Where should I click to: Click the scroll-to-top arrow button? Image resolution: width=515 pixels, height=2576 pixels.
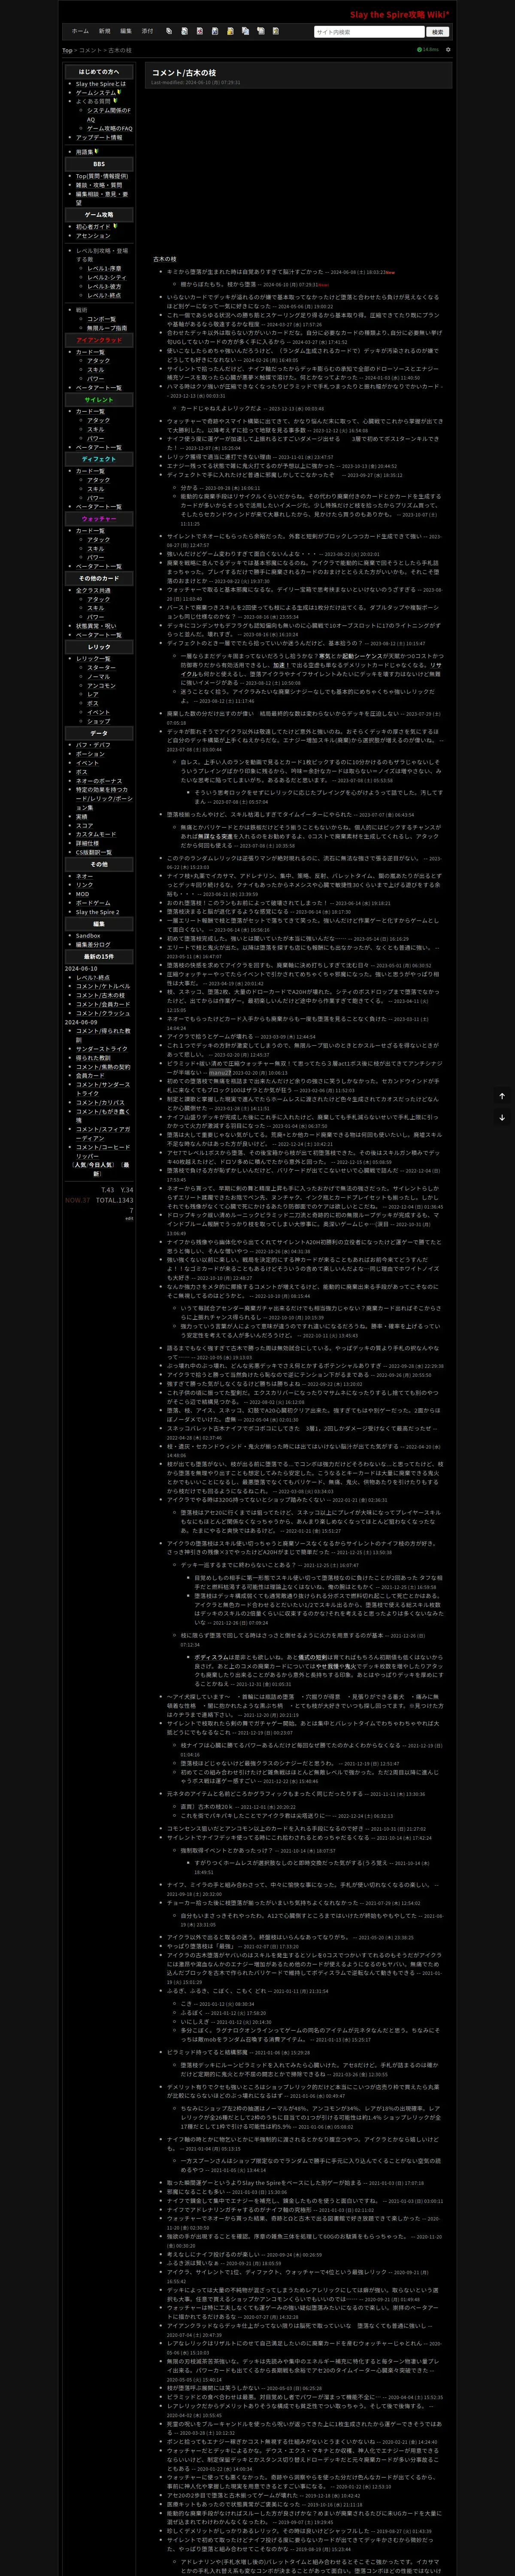pos(503,1096)
